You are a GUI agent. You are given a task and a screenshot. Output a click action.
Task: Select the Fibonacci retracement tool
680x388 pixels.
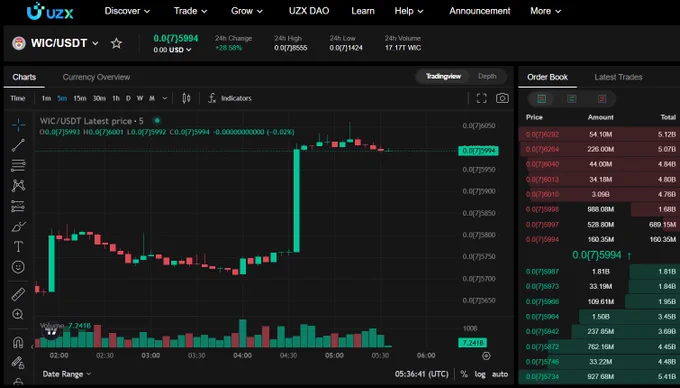pyautogui.click(x=18, y=165)
